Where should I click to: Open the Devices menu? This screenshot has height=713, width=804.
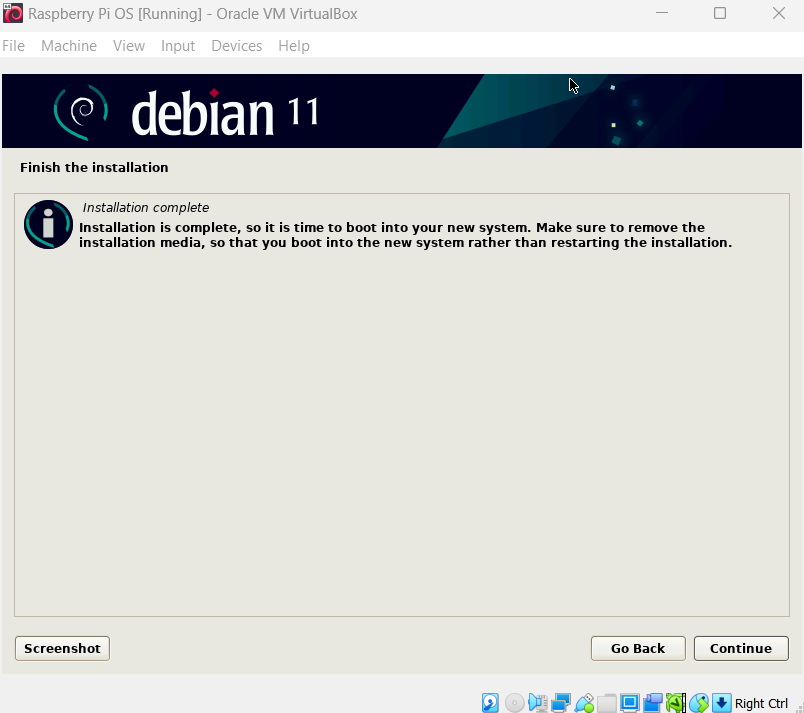[237, 46]
